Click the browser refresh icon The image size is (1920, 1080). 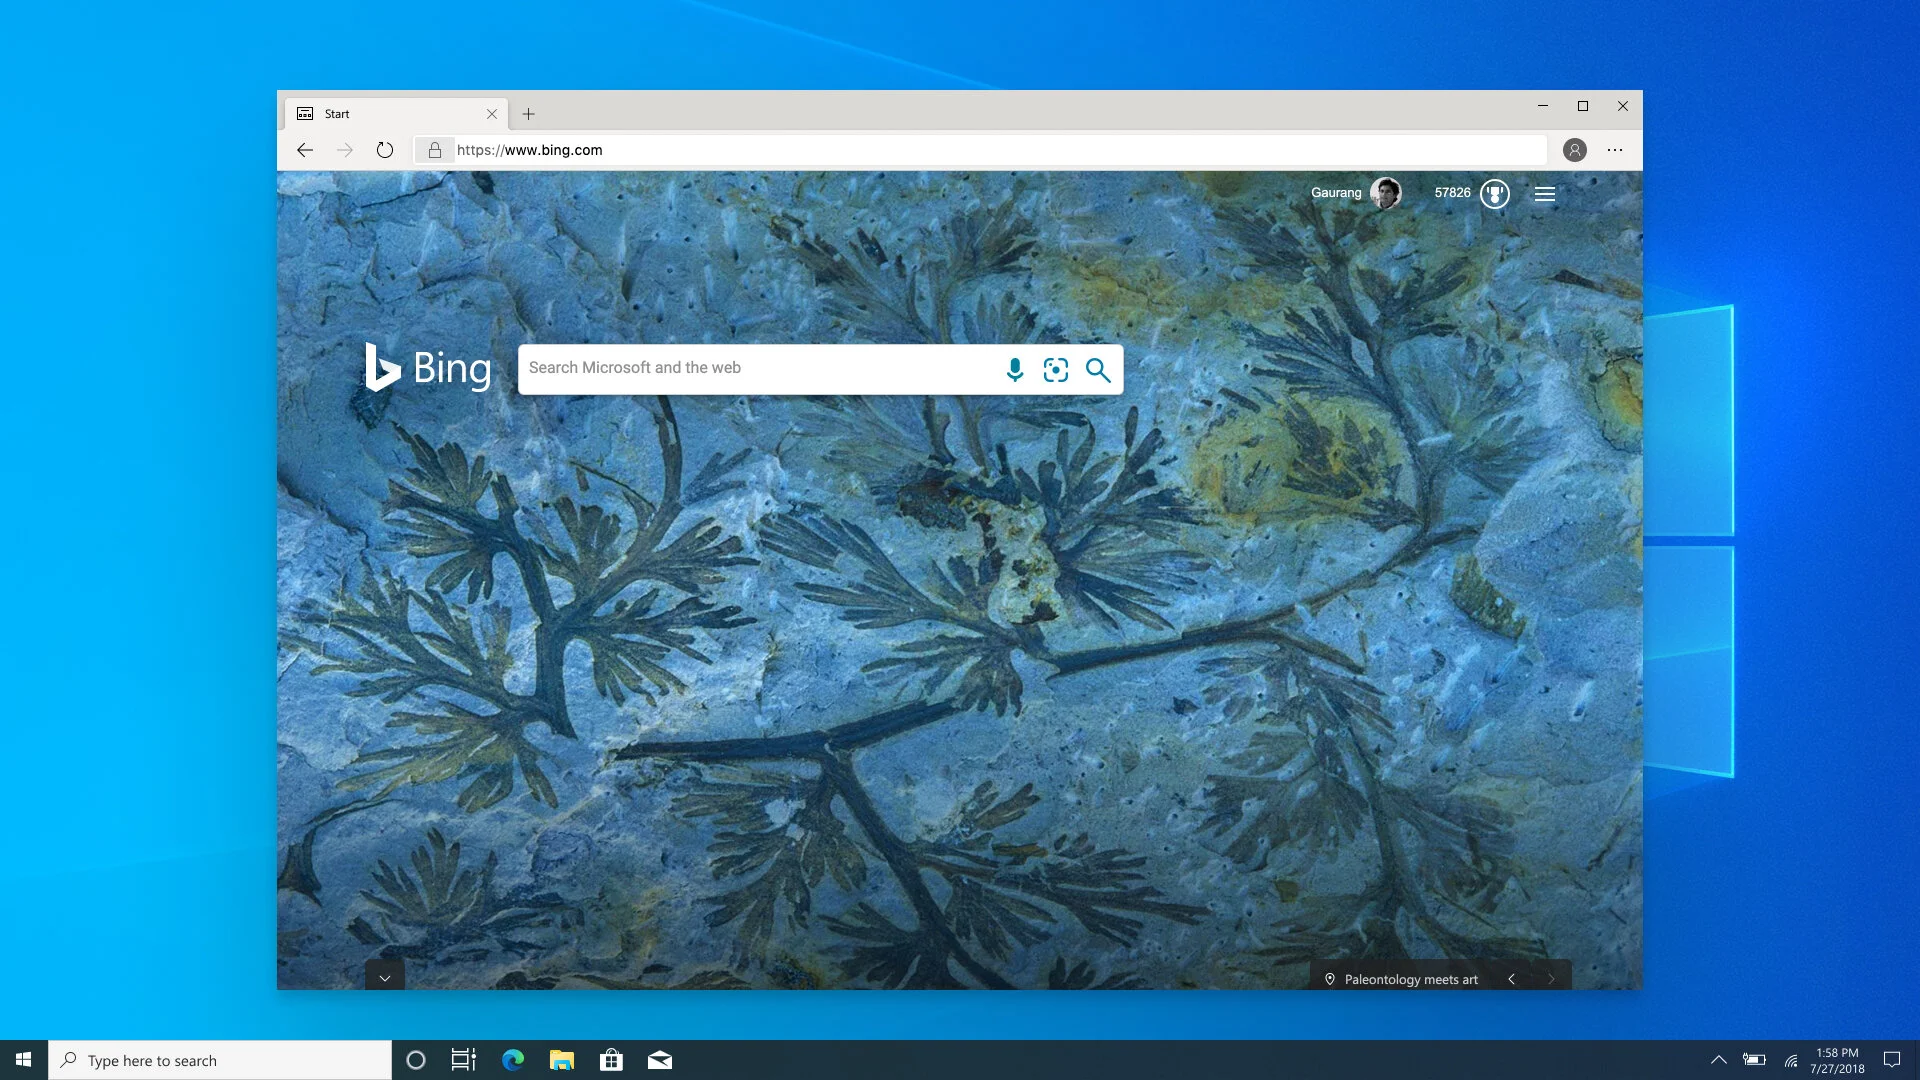[x=385, y=150]
